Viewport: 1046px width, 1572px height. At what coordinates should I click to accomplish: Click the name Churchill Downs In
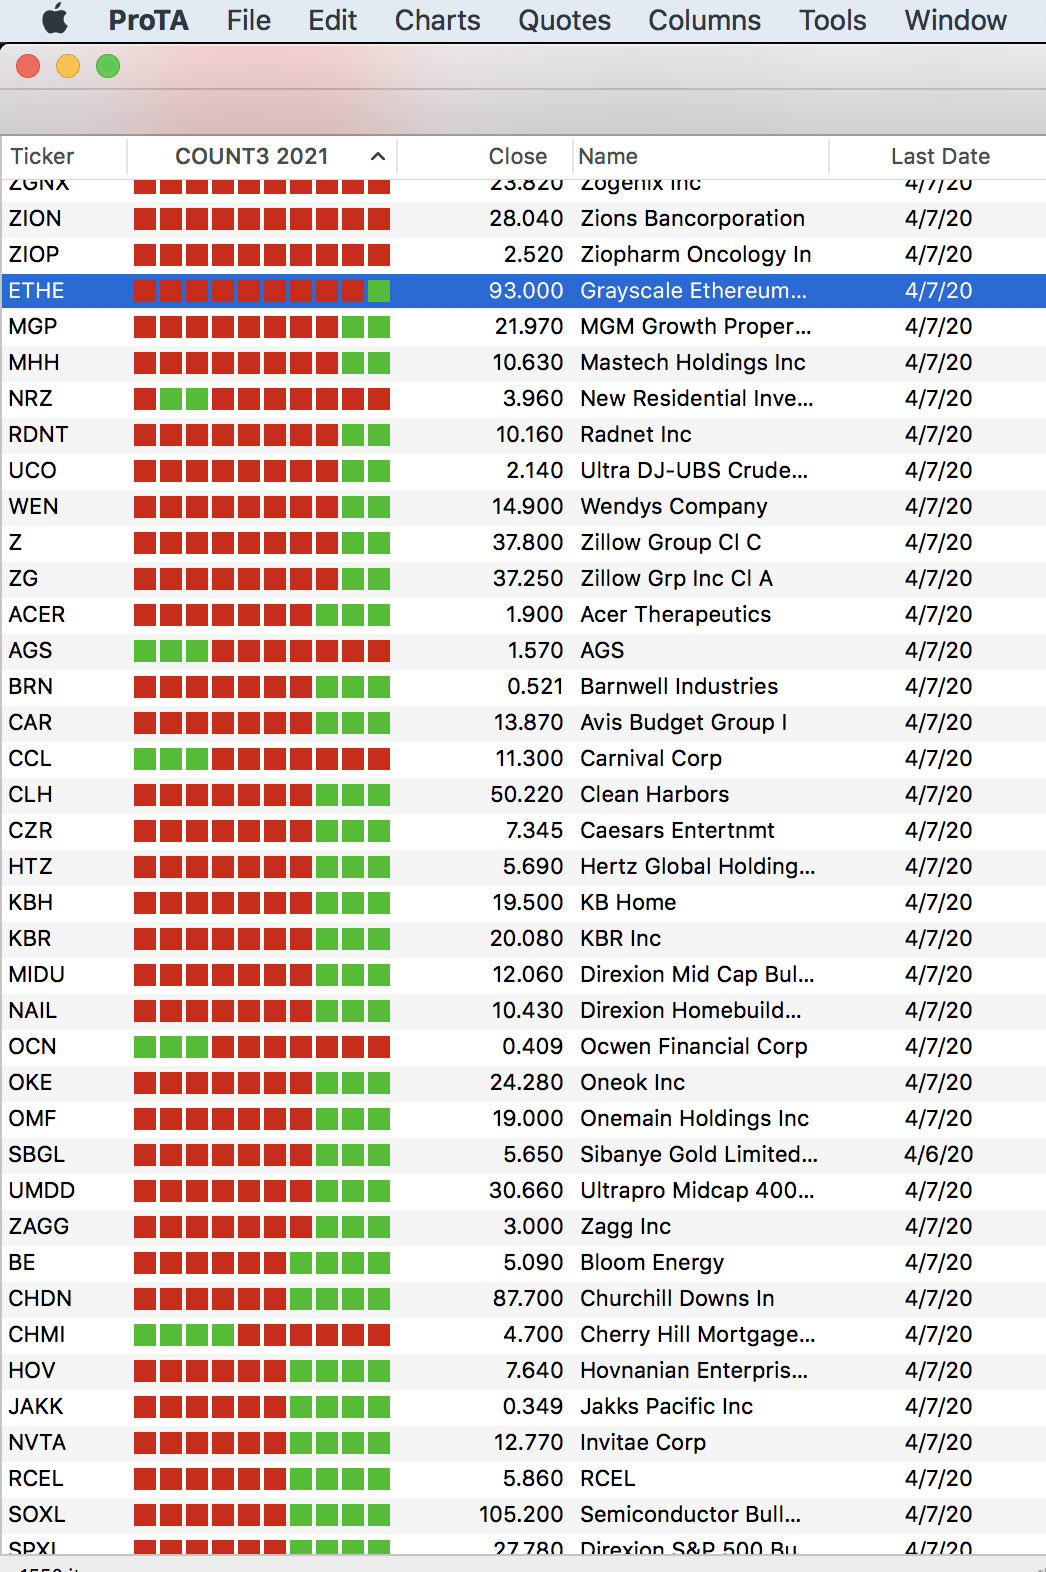coord(677,1299)
